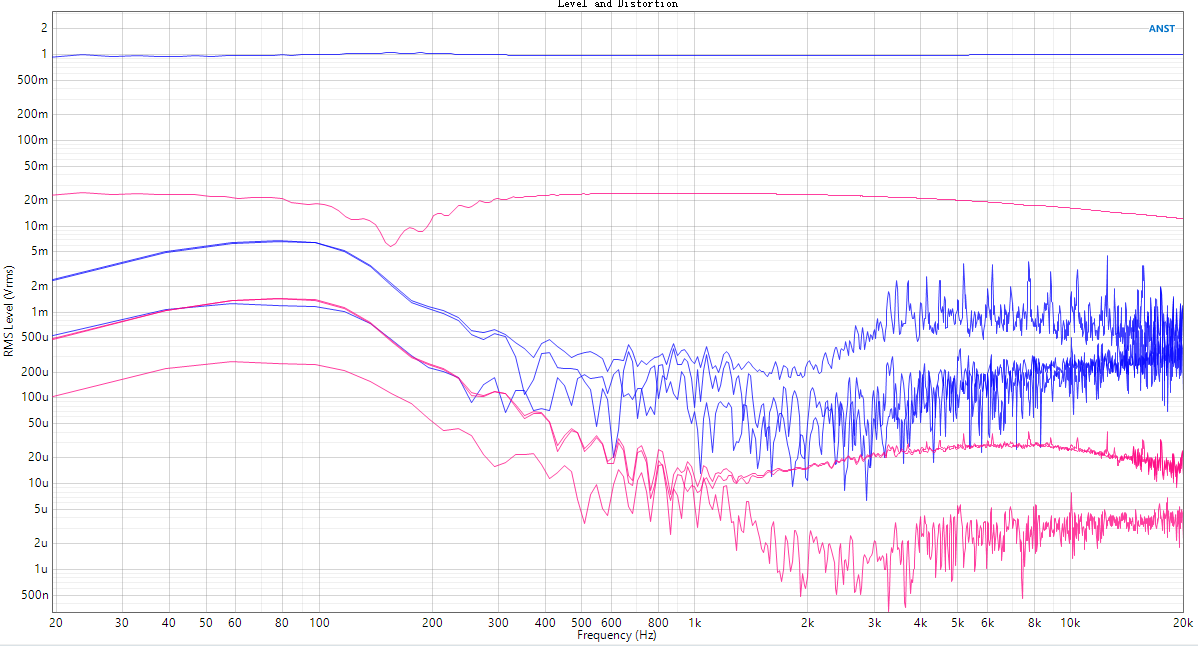Image resolution: width=1198 pixels, height=646 pixels.
Task: Click the '20k' frequency axis tick label
Action: coord(1183,623)
